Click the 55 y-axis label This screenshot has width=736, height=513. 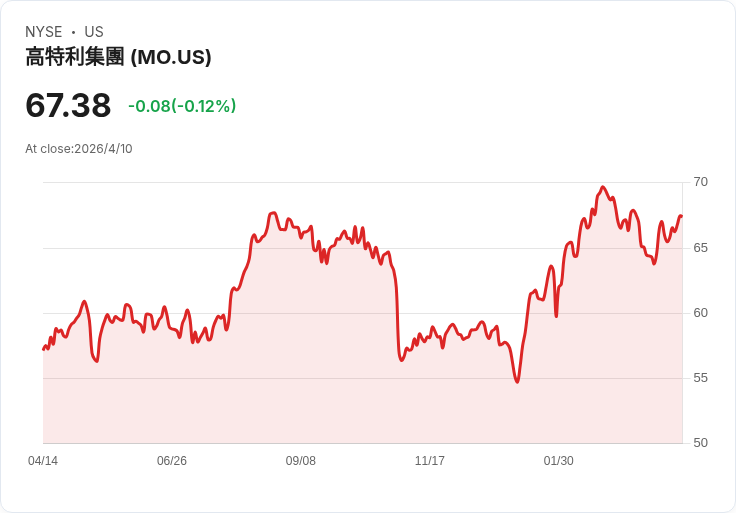(701, 378)
